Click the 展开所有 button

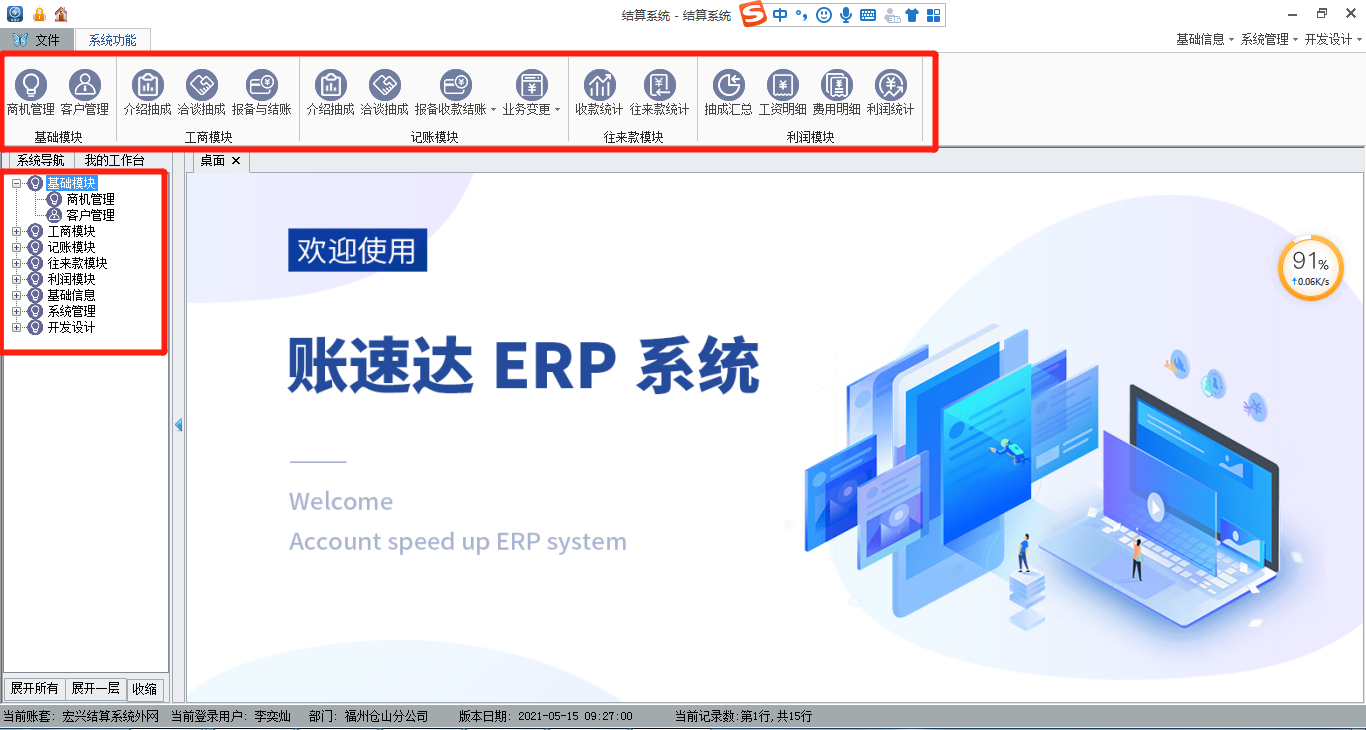tap(35, 688)
